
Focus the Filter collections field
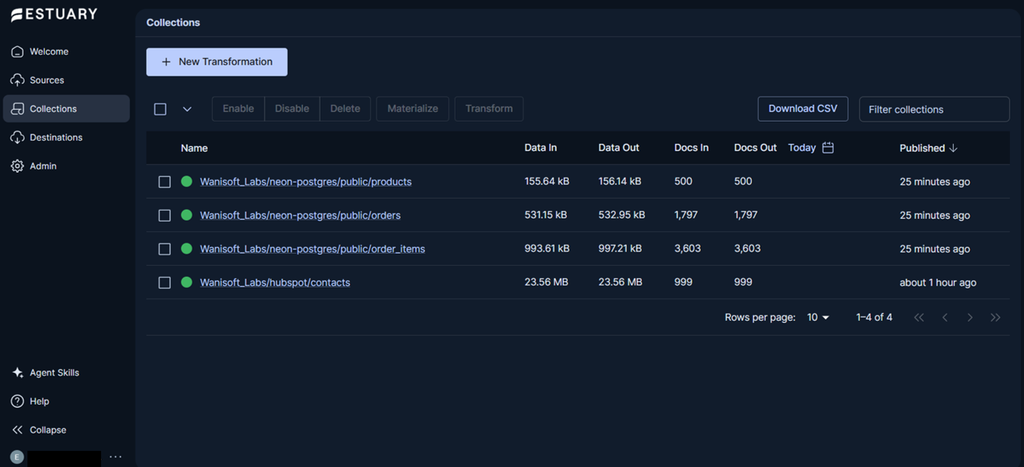934,109
